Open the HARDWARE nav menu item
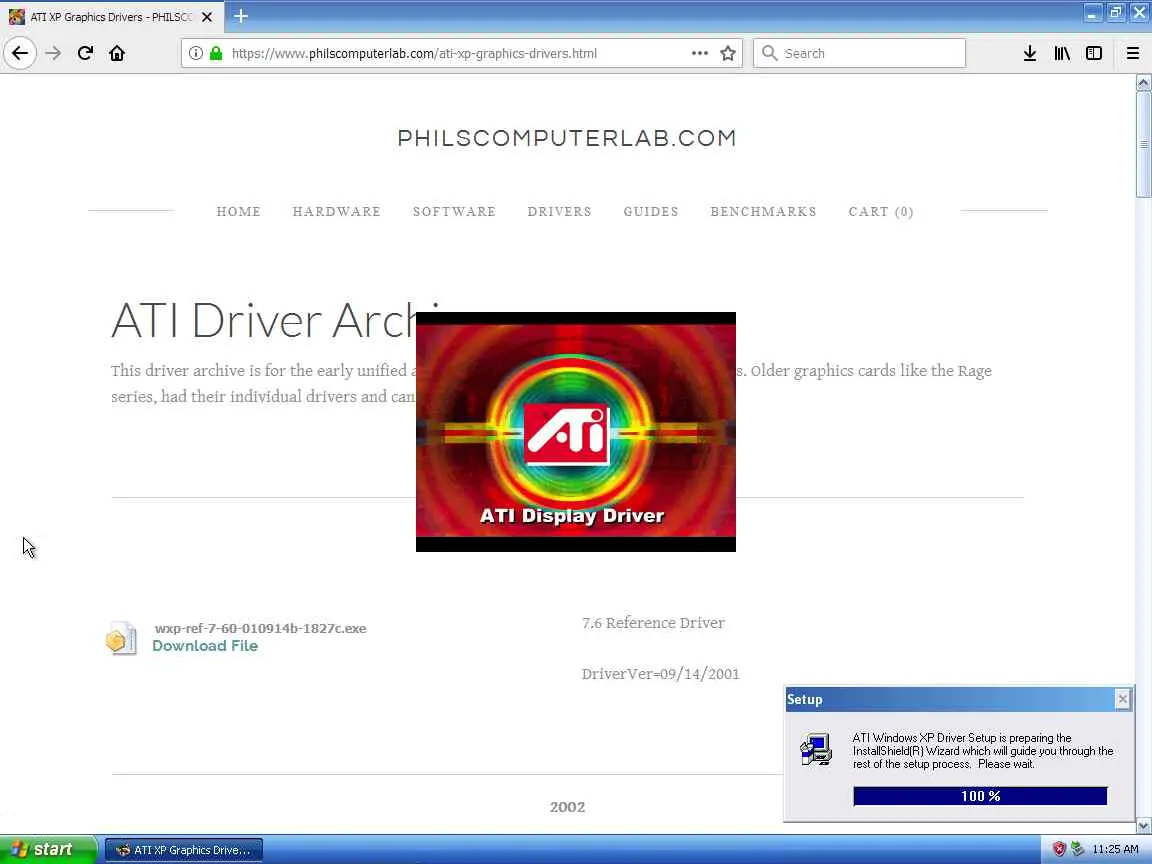The height and width of the screenshot is (864, 1152). point(336,212)
